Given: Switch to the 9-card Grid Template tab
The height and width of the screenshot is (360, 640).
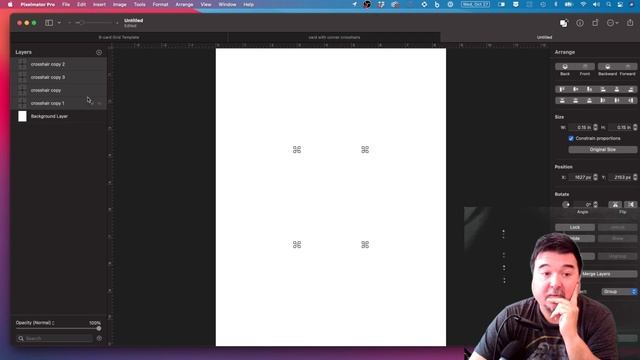Looking at the screenshot, I should 119,37.
